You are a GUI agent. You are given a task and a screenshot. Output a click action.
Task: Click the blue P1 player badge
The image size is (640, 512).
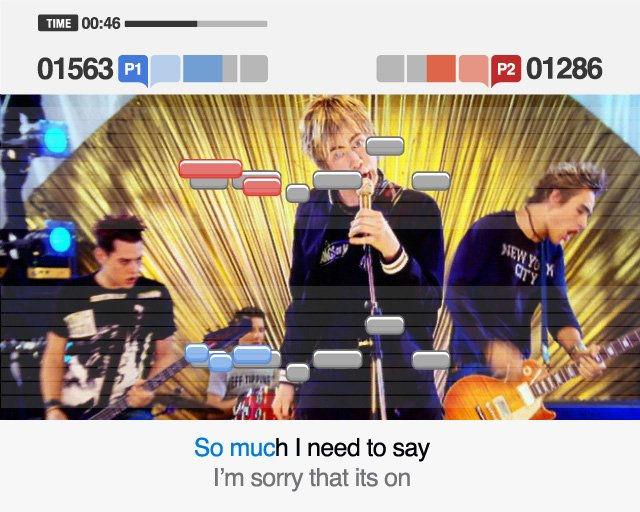coord(133,69)
